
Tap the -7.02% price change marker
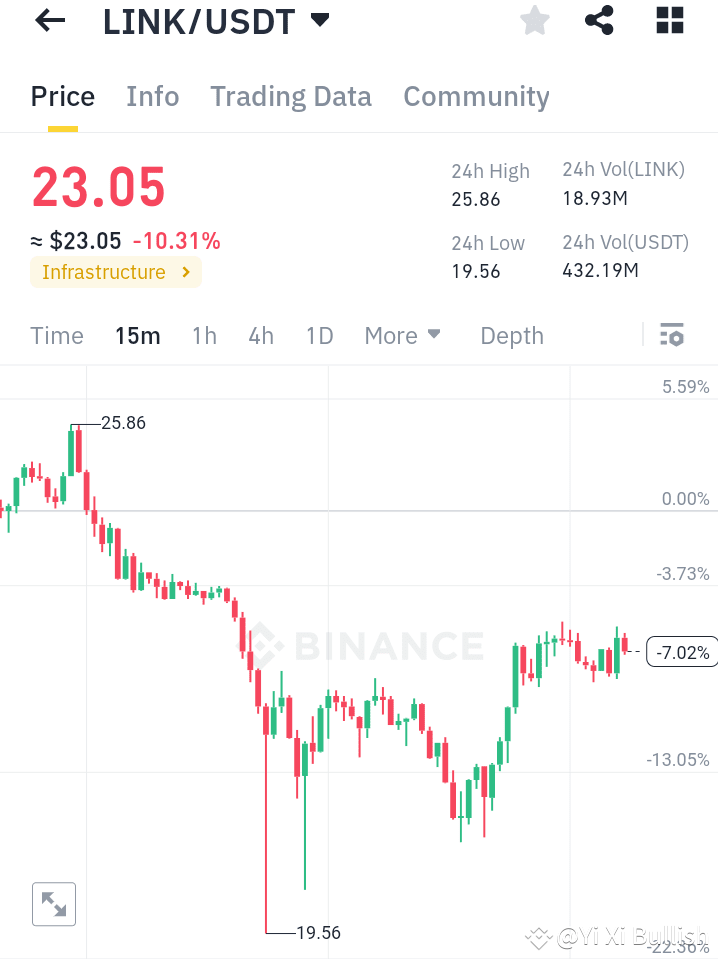click(681, 651)
